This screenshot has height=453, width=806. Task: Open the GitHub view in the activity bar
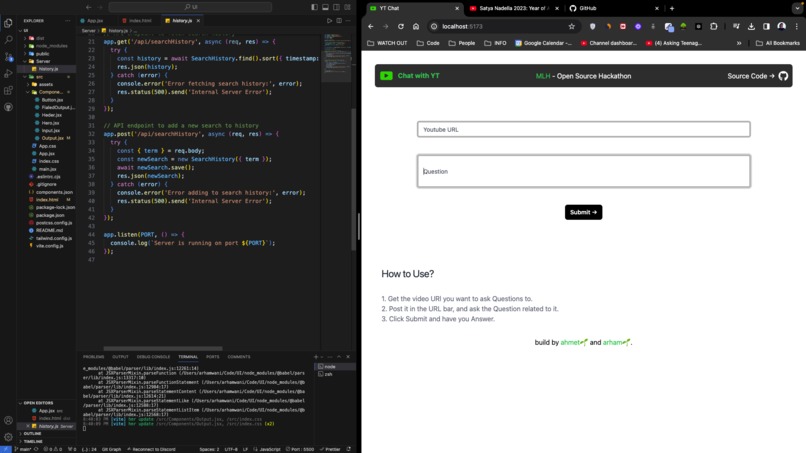click(8, 107)
